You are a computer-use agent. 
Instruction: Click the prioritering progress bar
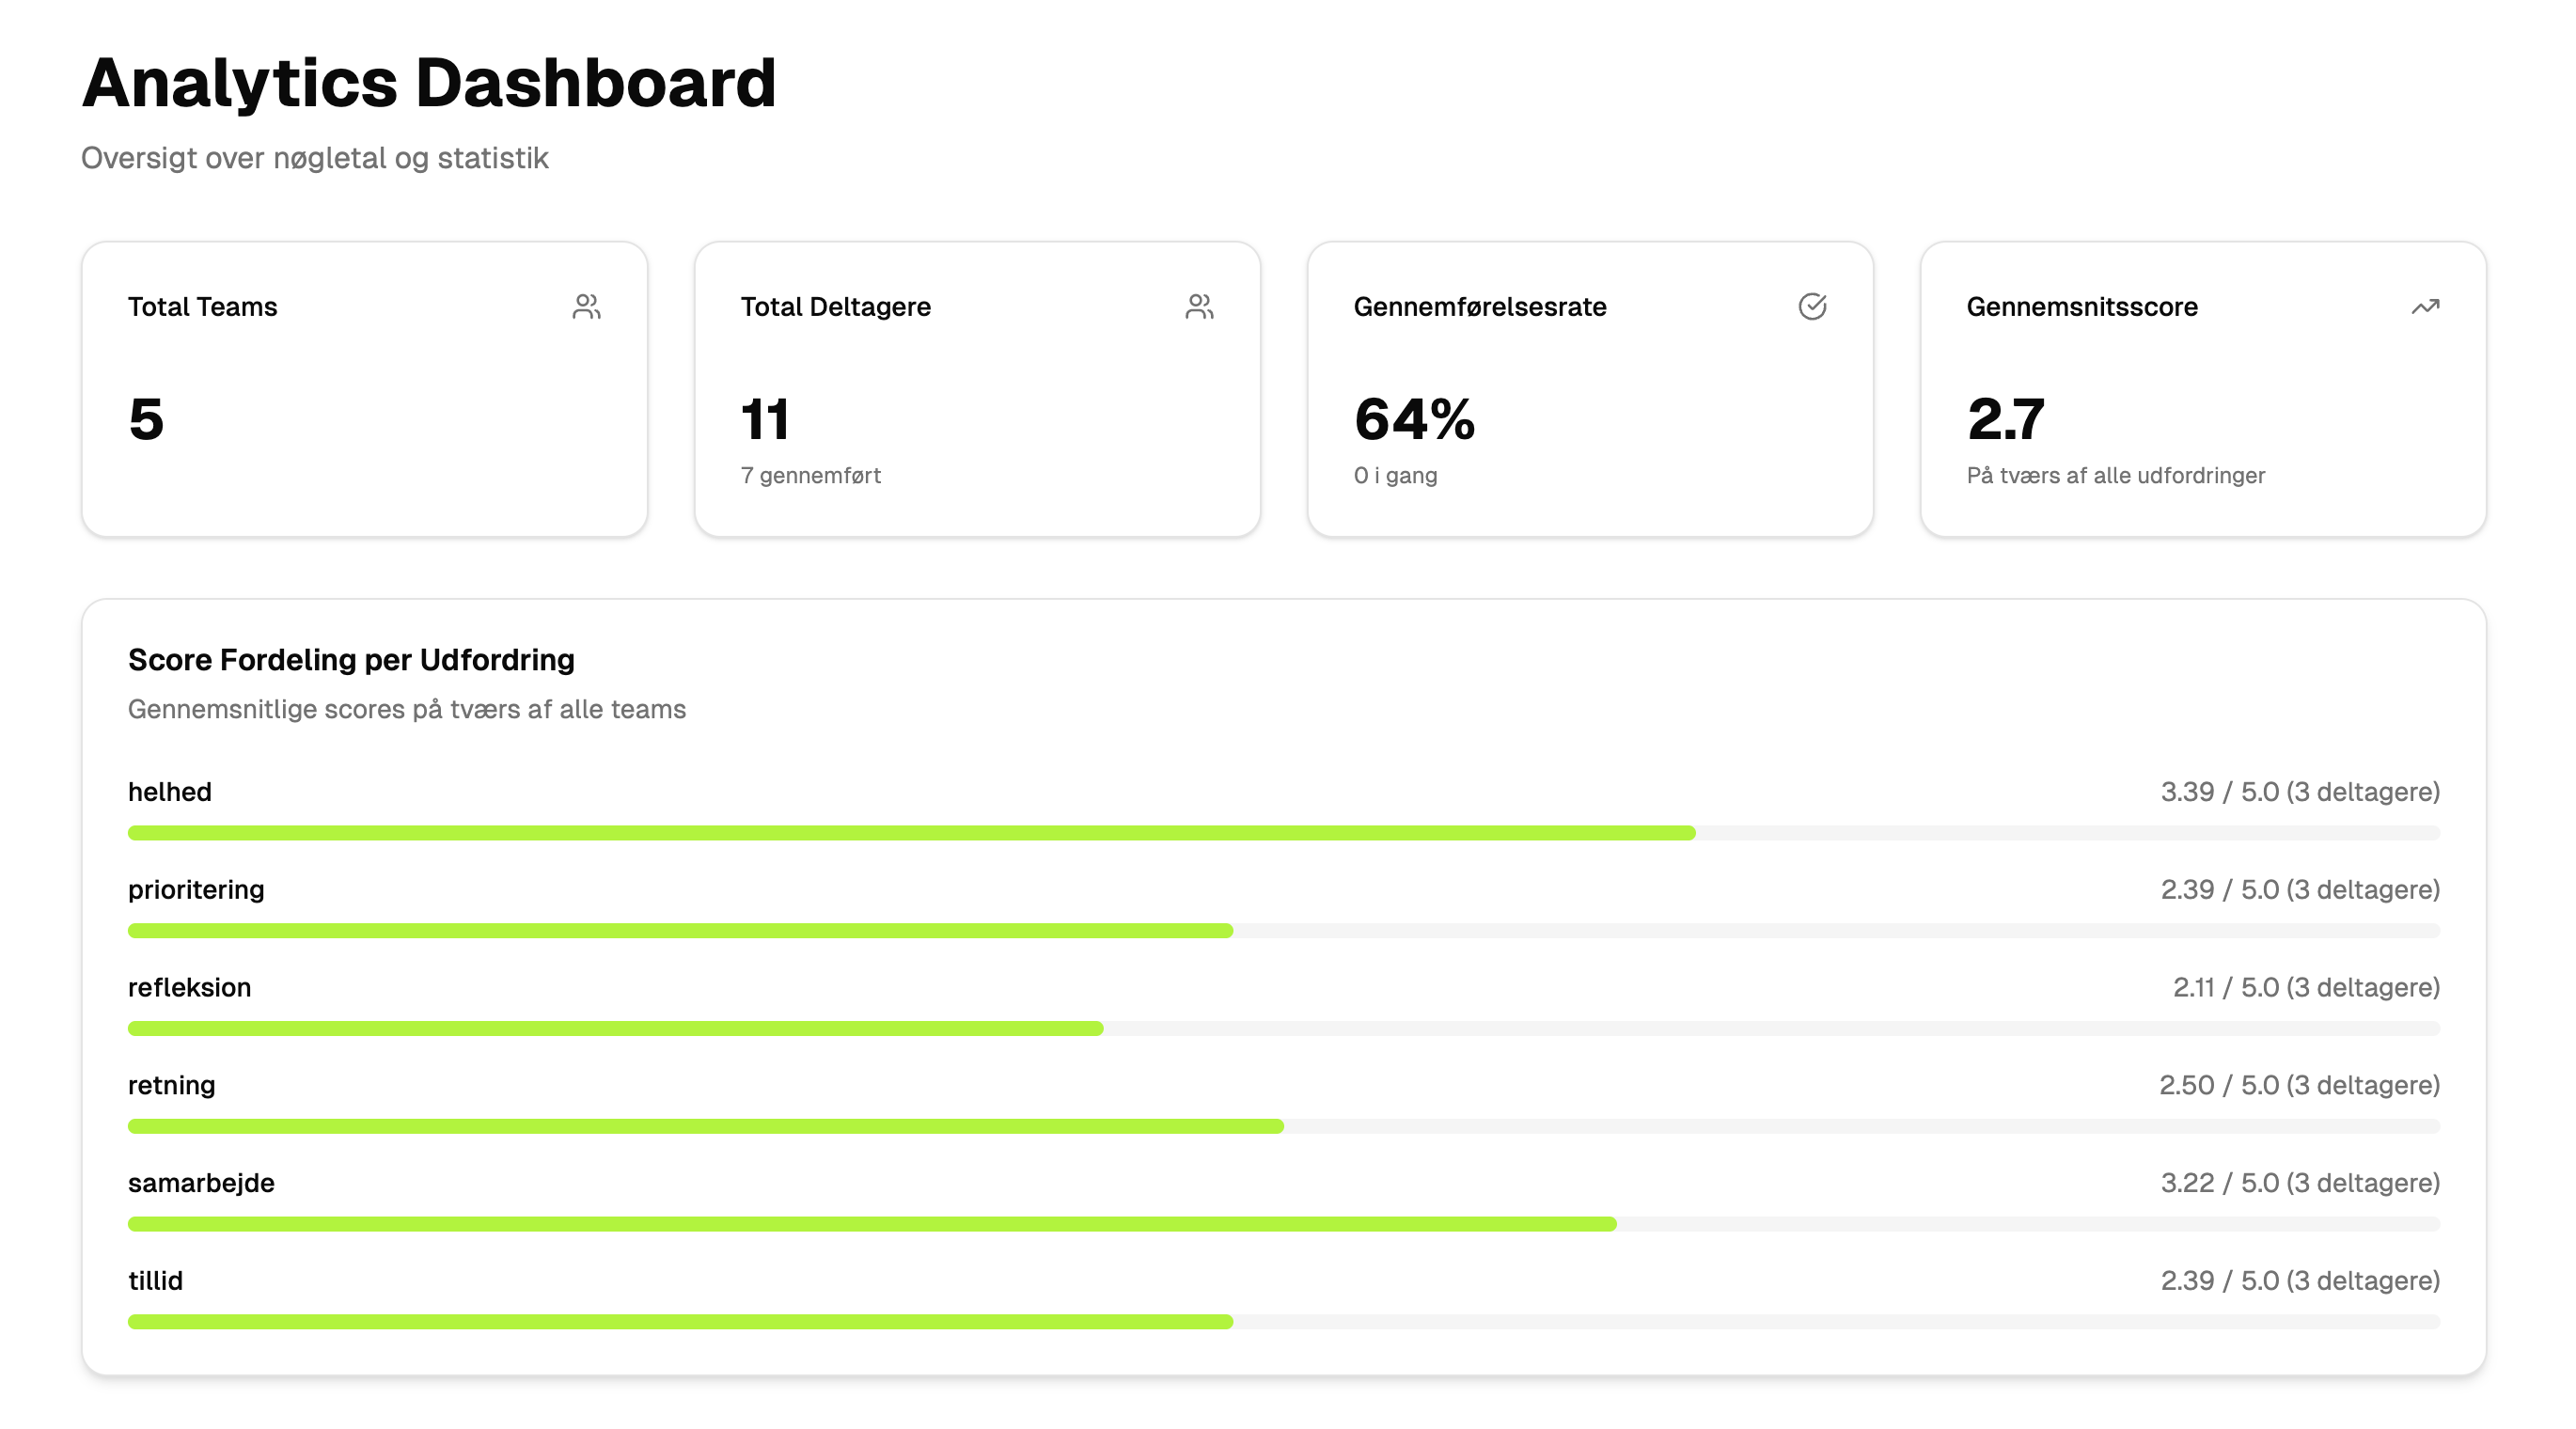coord(1283,931)
